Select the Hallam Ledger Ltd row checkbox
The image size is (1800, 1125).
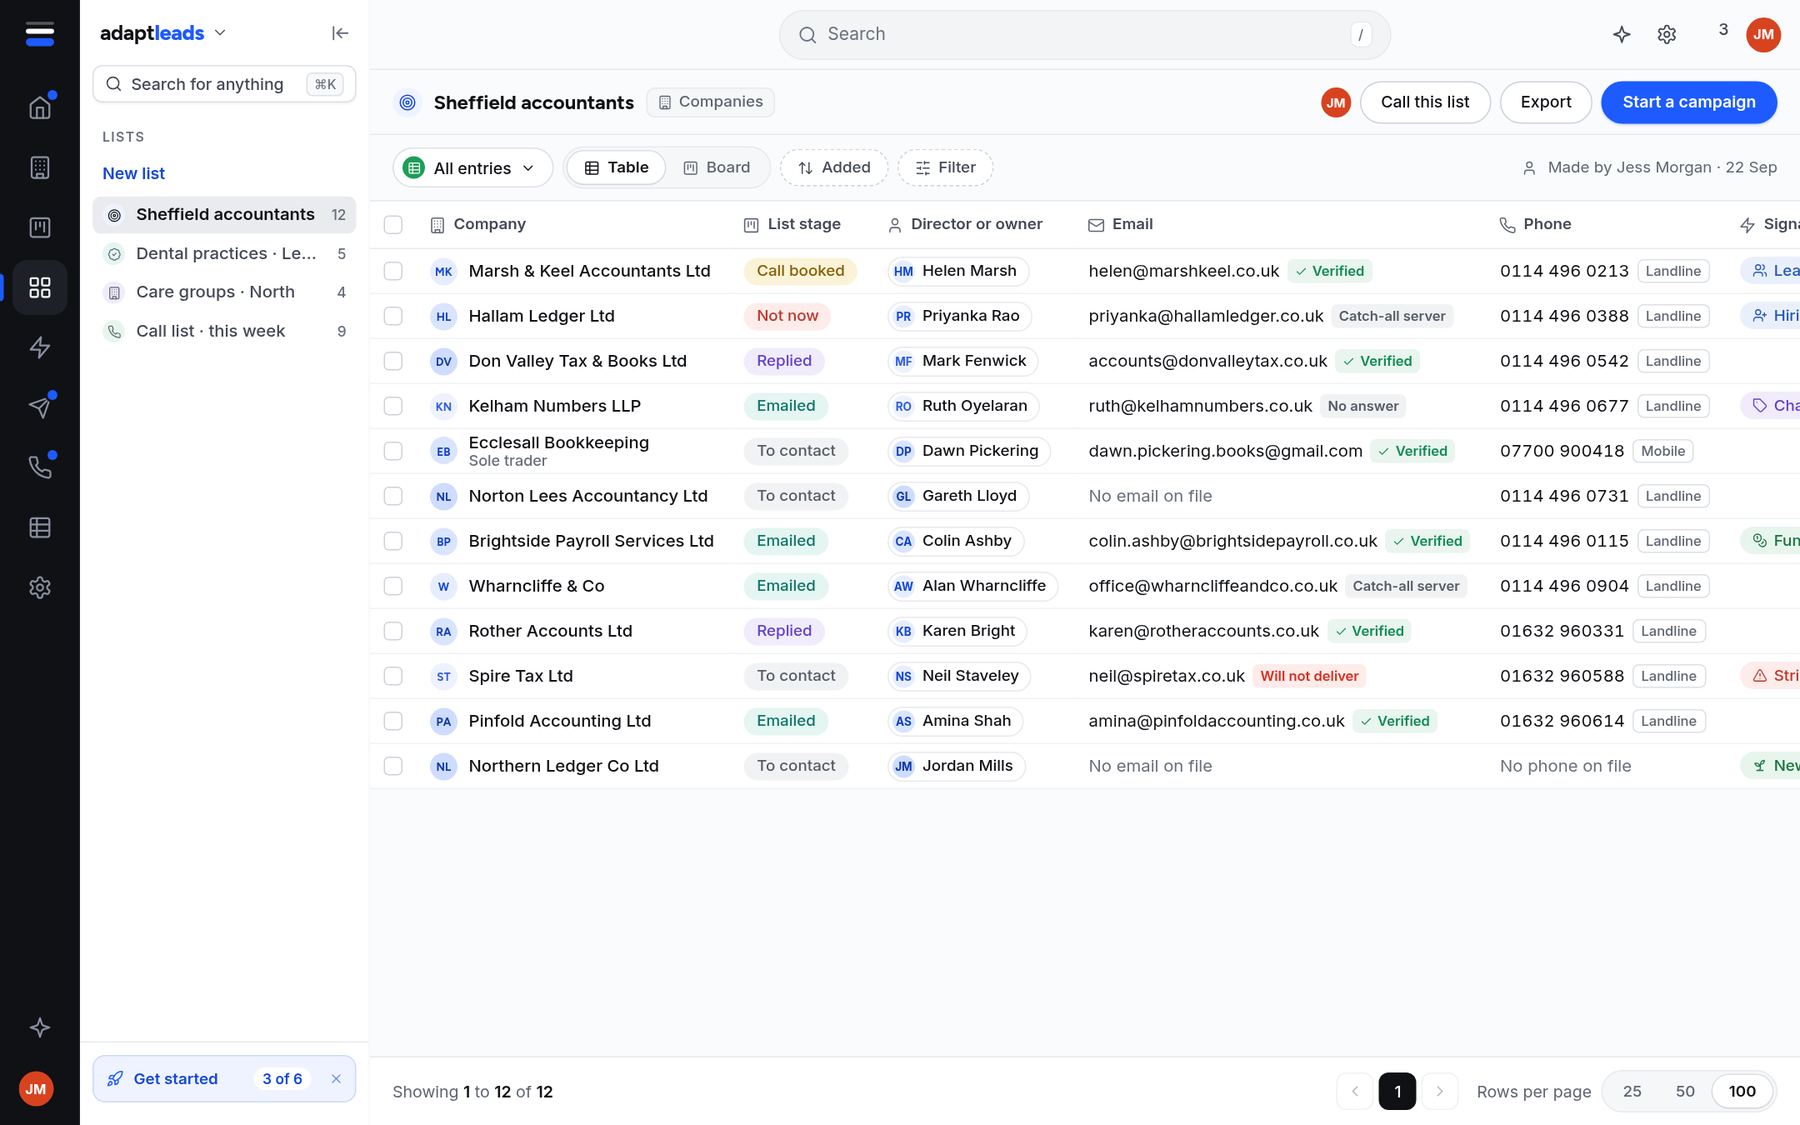(393, 316)
